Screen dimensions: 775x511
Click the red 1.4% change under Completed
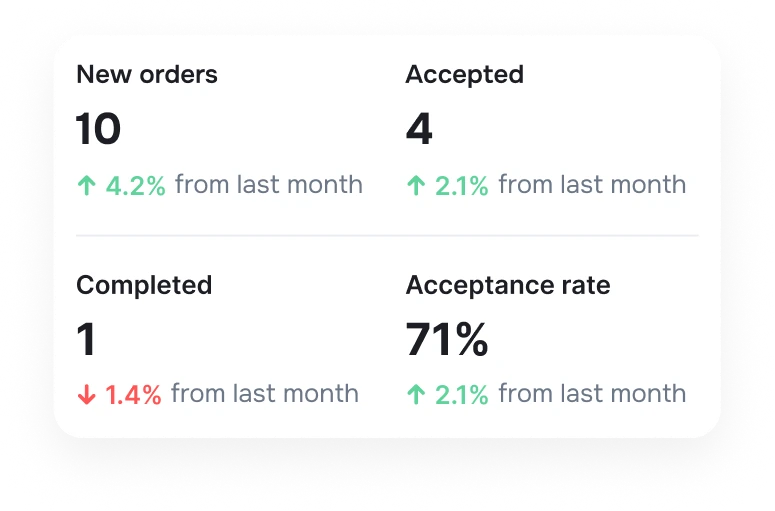(133, 395)
